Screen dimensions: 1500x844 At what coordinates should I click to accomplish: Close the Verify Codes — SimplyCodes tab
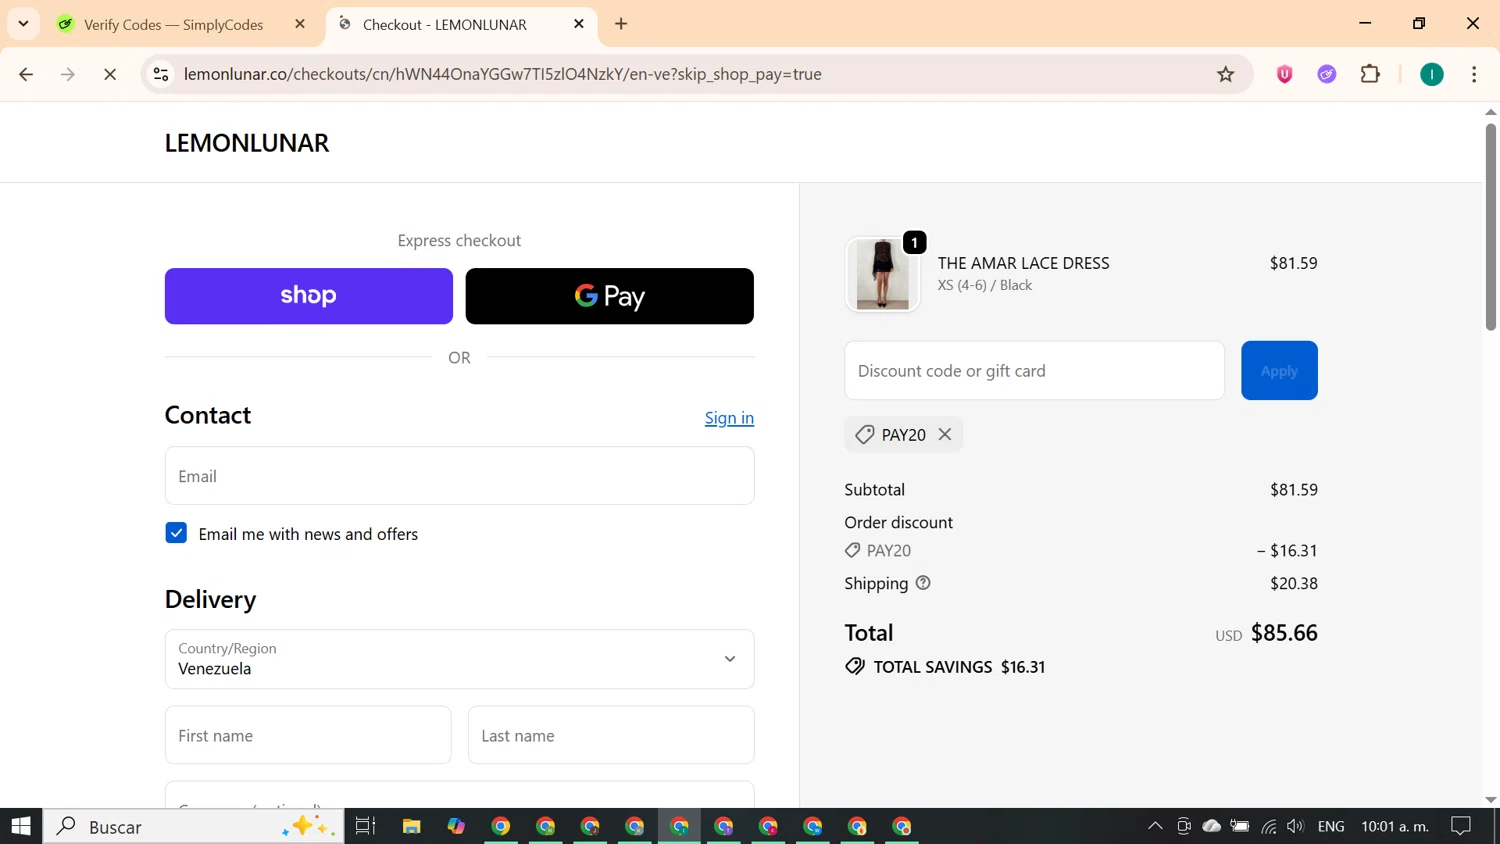click(299, 24)
